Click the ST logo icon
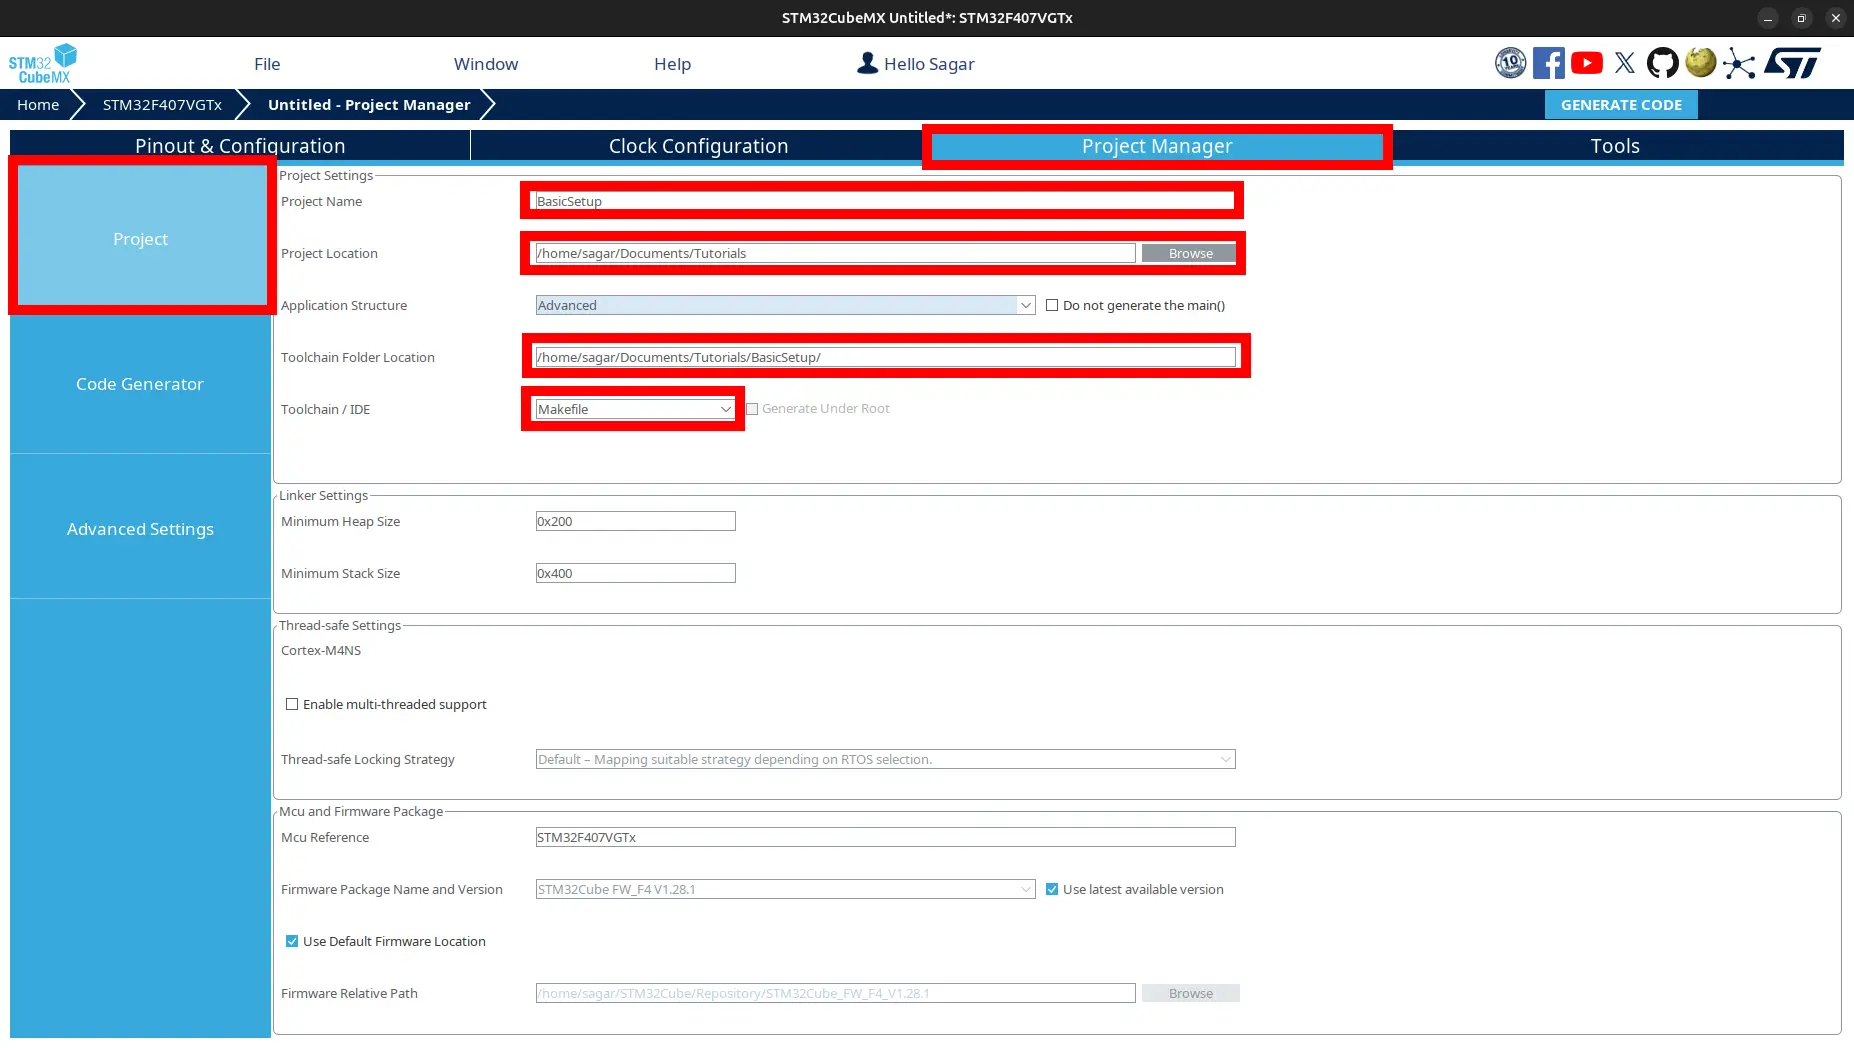 point(1792,63)
